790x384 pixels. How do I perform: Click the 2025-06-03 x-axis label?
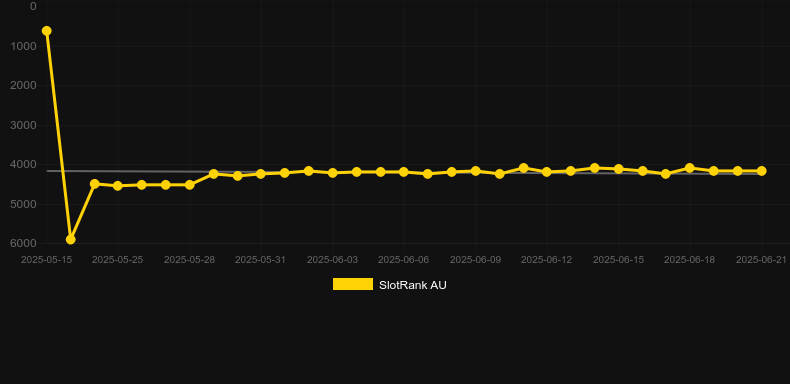[x=333, y=260]
